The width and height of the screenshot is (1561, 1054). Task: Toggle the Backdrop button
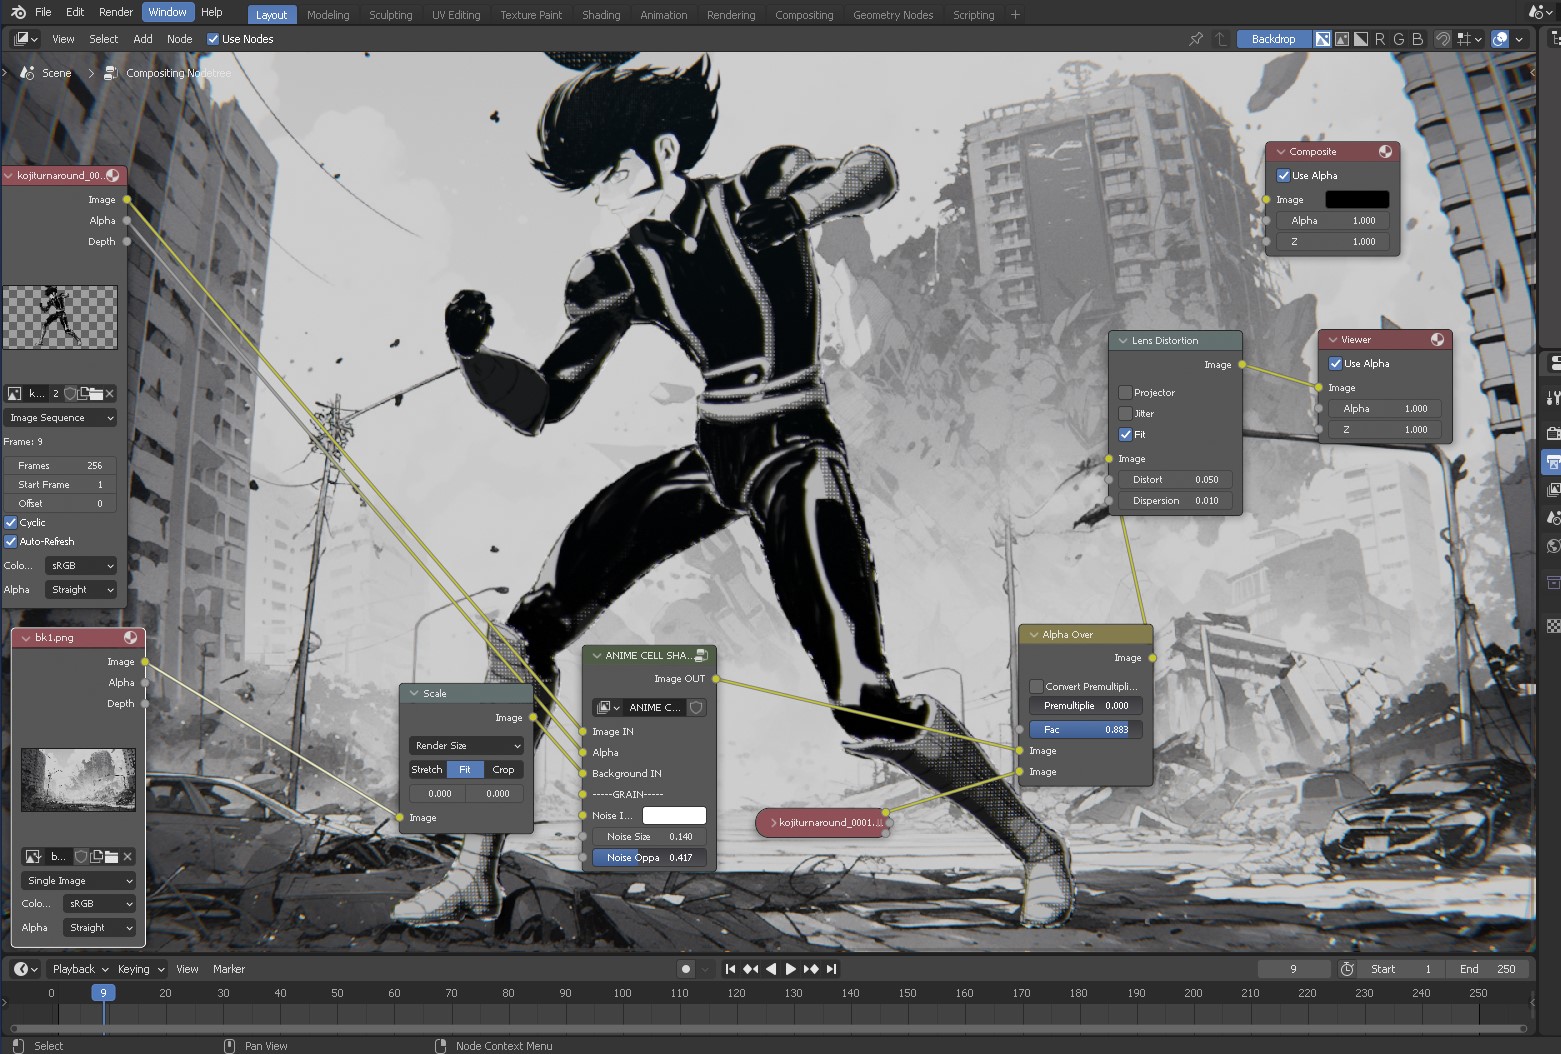point(1273,39)
